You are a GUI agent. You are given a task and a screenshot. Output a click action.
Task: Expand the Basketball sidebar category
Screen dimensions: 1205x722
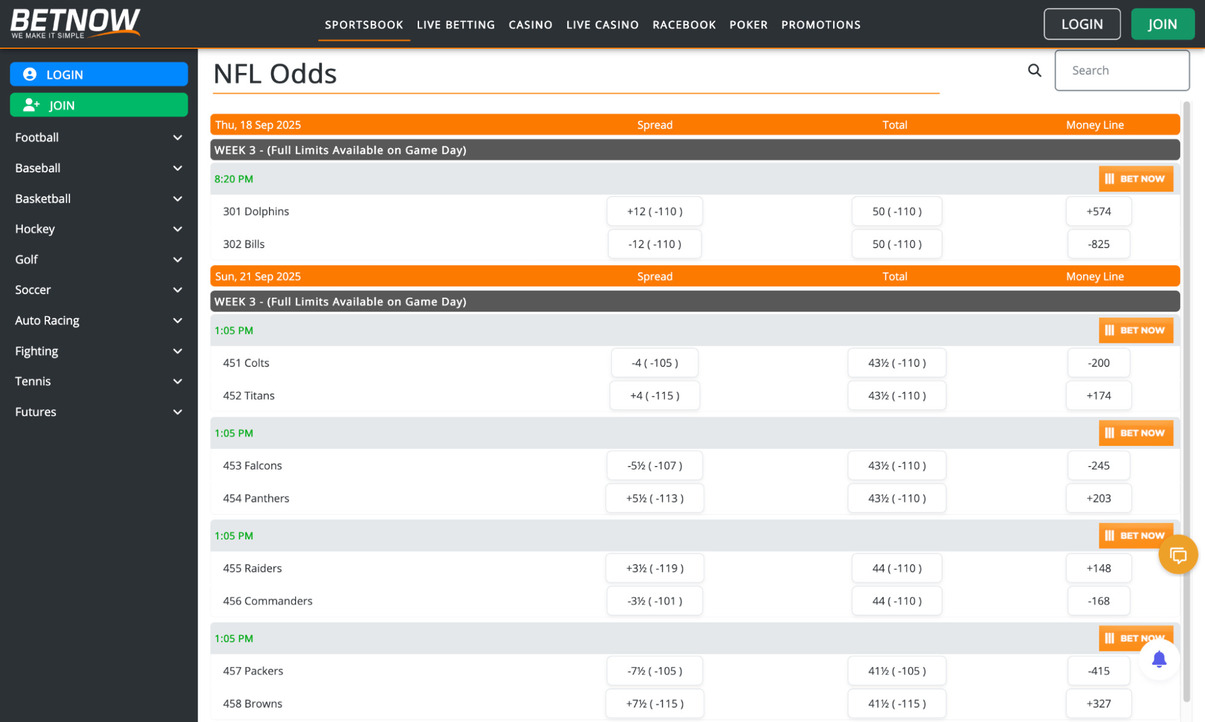[x=98, y=198]
